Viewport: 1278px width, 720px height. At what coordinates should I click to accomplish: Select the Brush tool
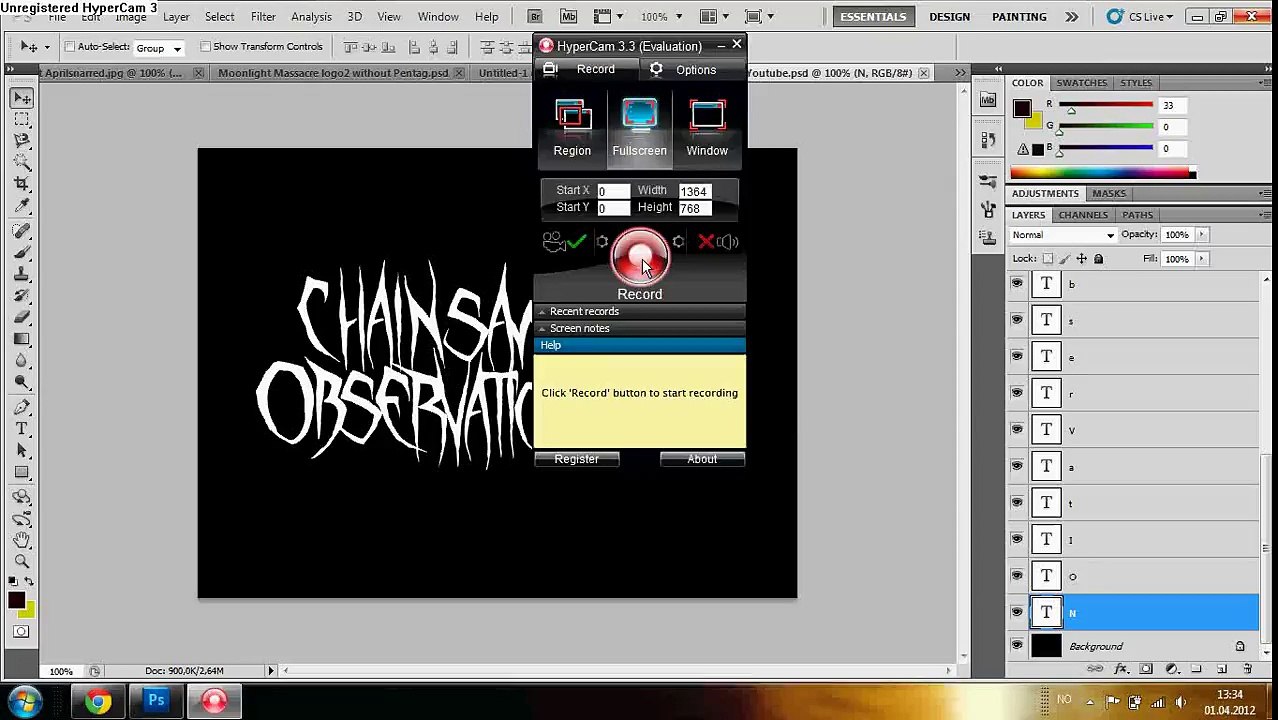coord(22,252)
